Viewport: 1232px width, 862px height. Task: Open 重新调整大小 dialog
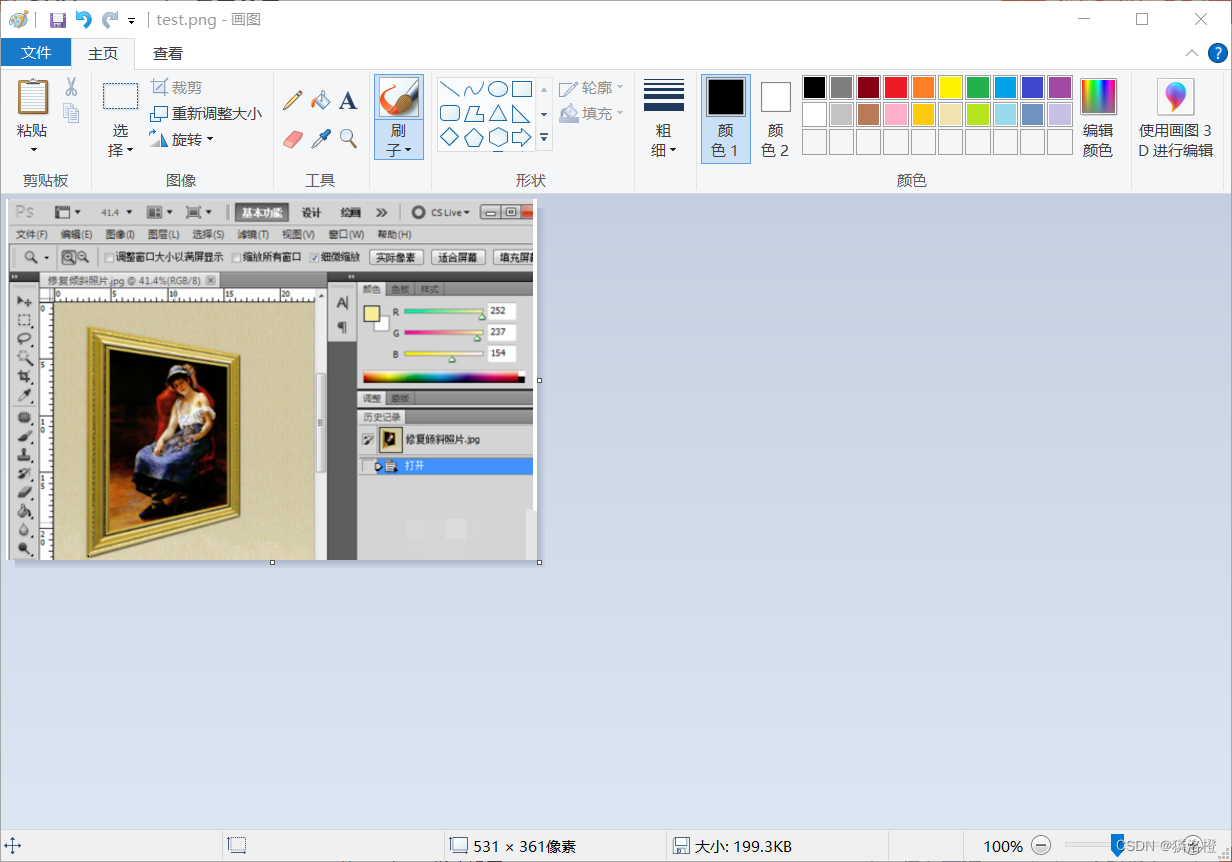tap(206, 113)
